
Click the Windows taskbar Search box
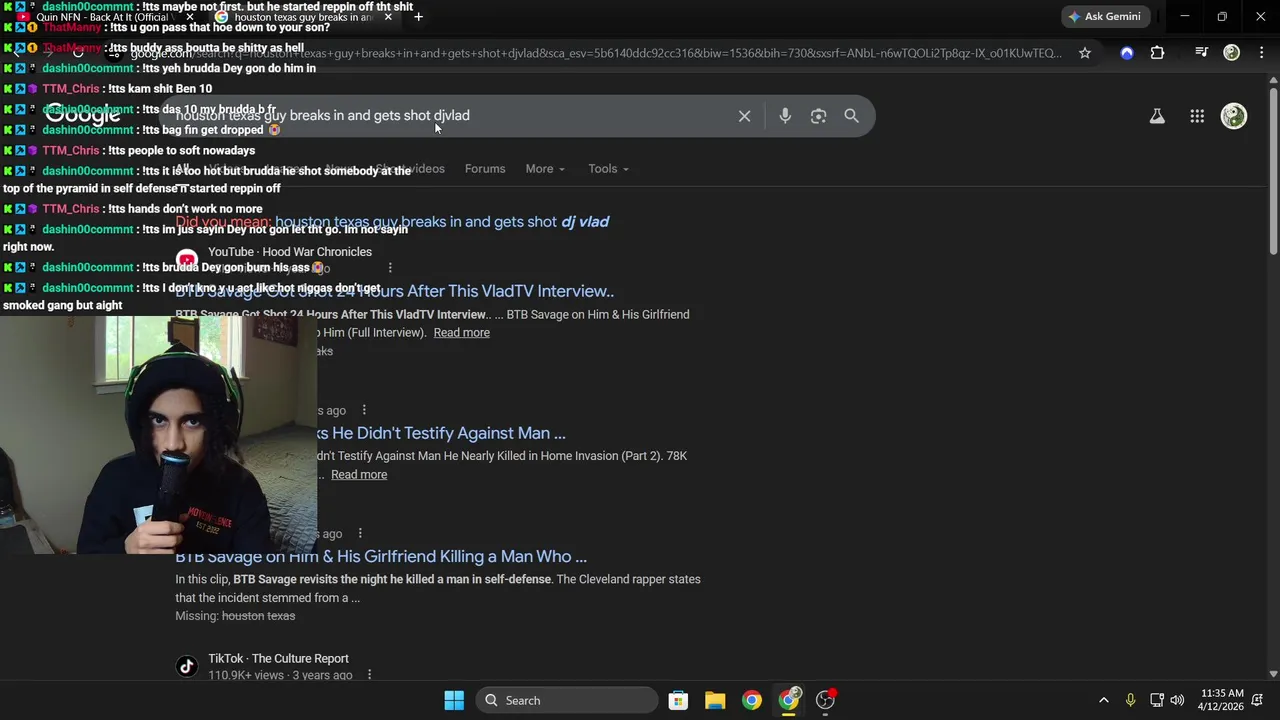pyautogui.click(x=566, y=700)
